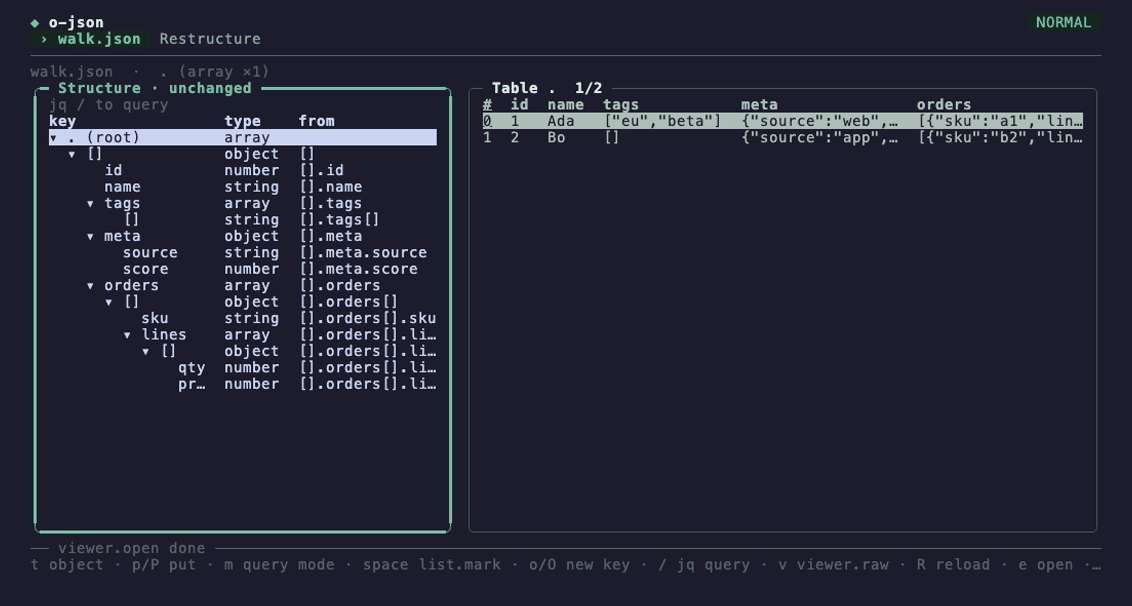Click the tags column header in Table

[x=622, y=105]
